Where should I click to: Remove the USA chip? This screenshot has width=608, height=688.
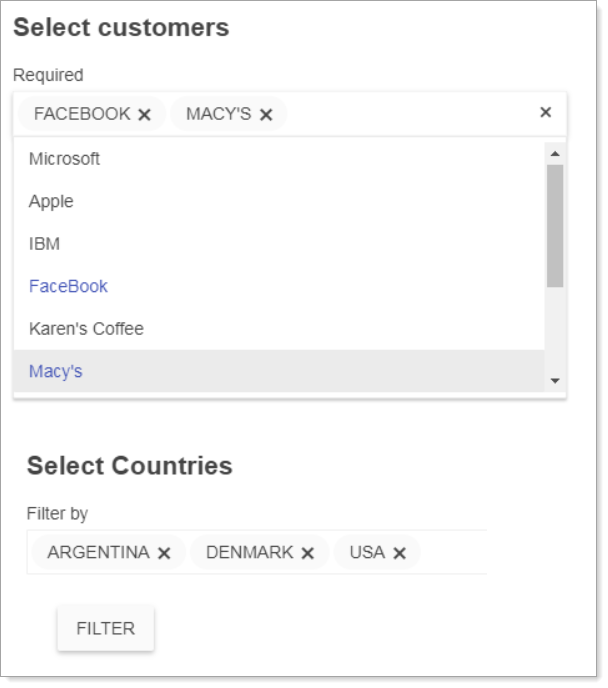[399, 553]
